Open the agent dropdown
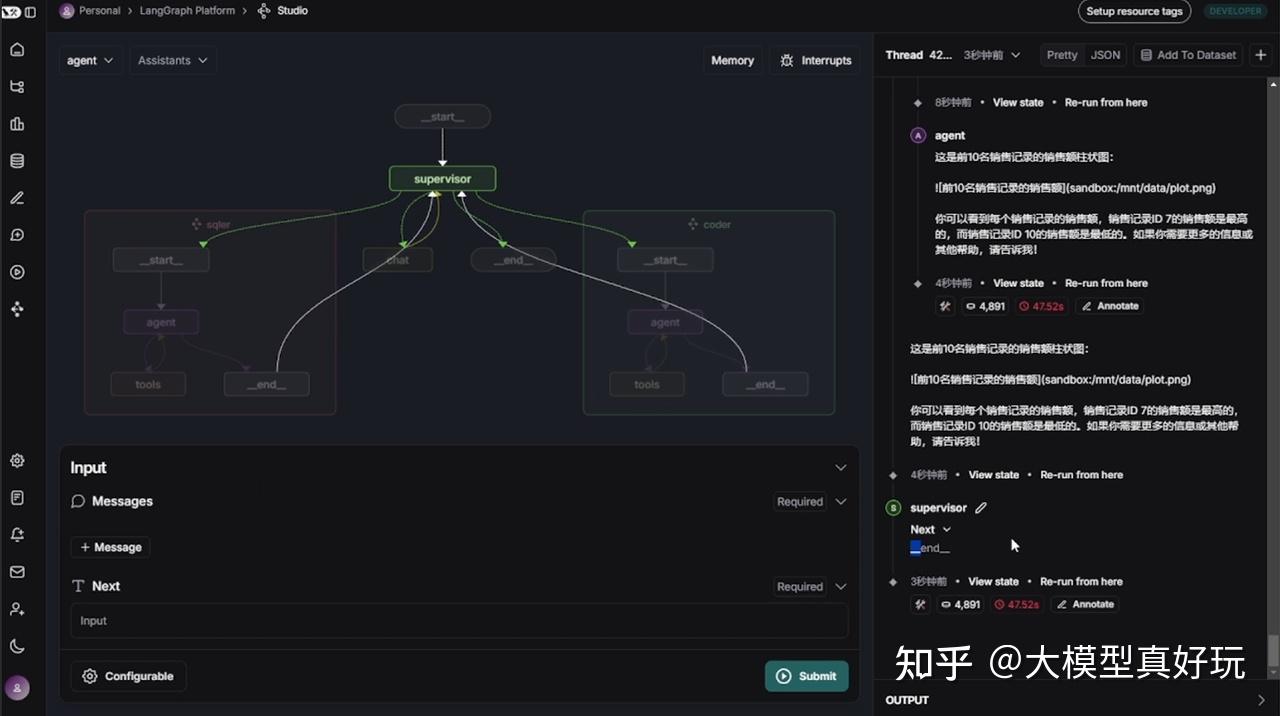Viewport: 1280px width, 716px height. [x=90, y=60]
